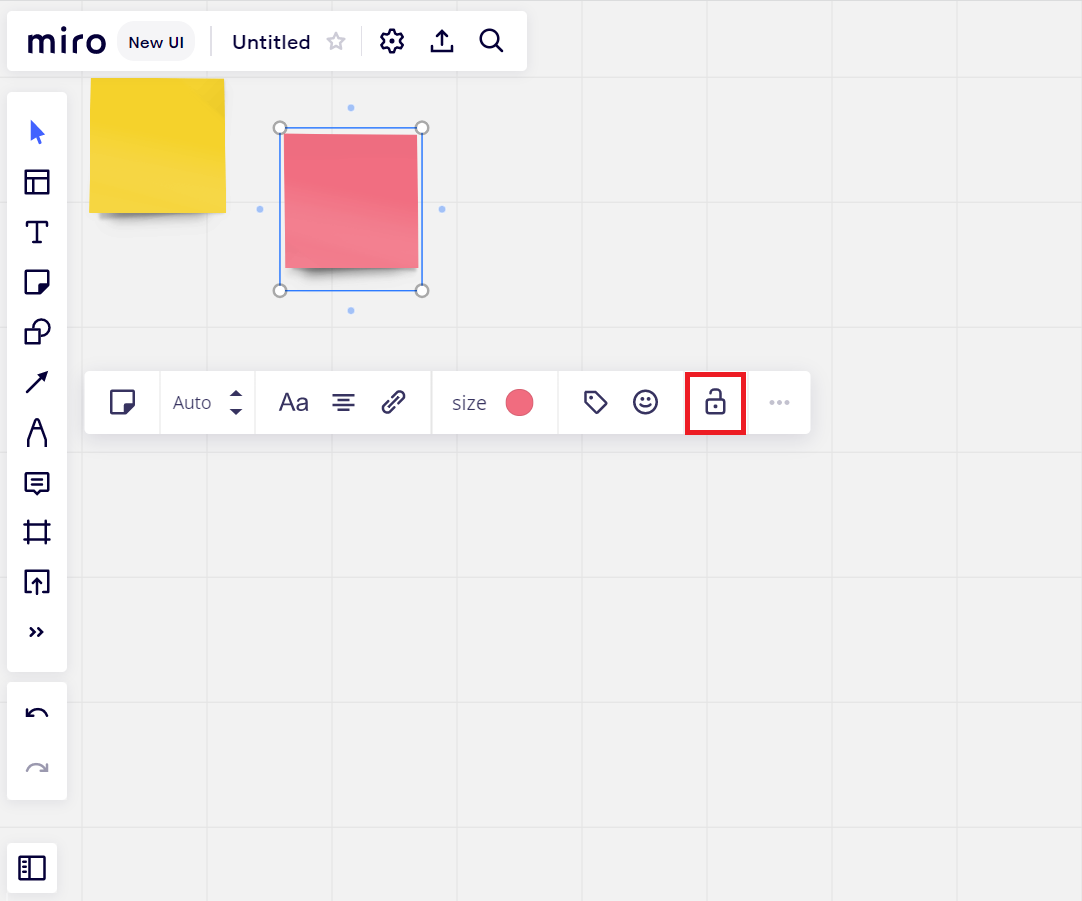Screen dimensions: 1082x901
Task: Open the Comment tool
Action: (37, 483)
